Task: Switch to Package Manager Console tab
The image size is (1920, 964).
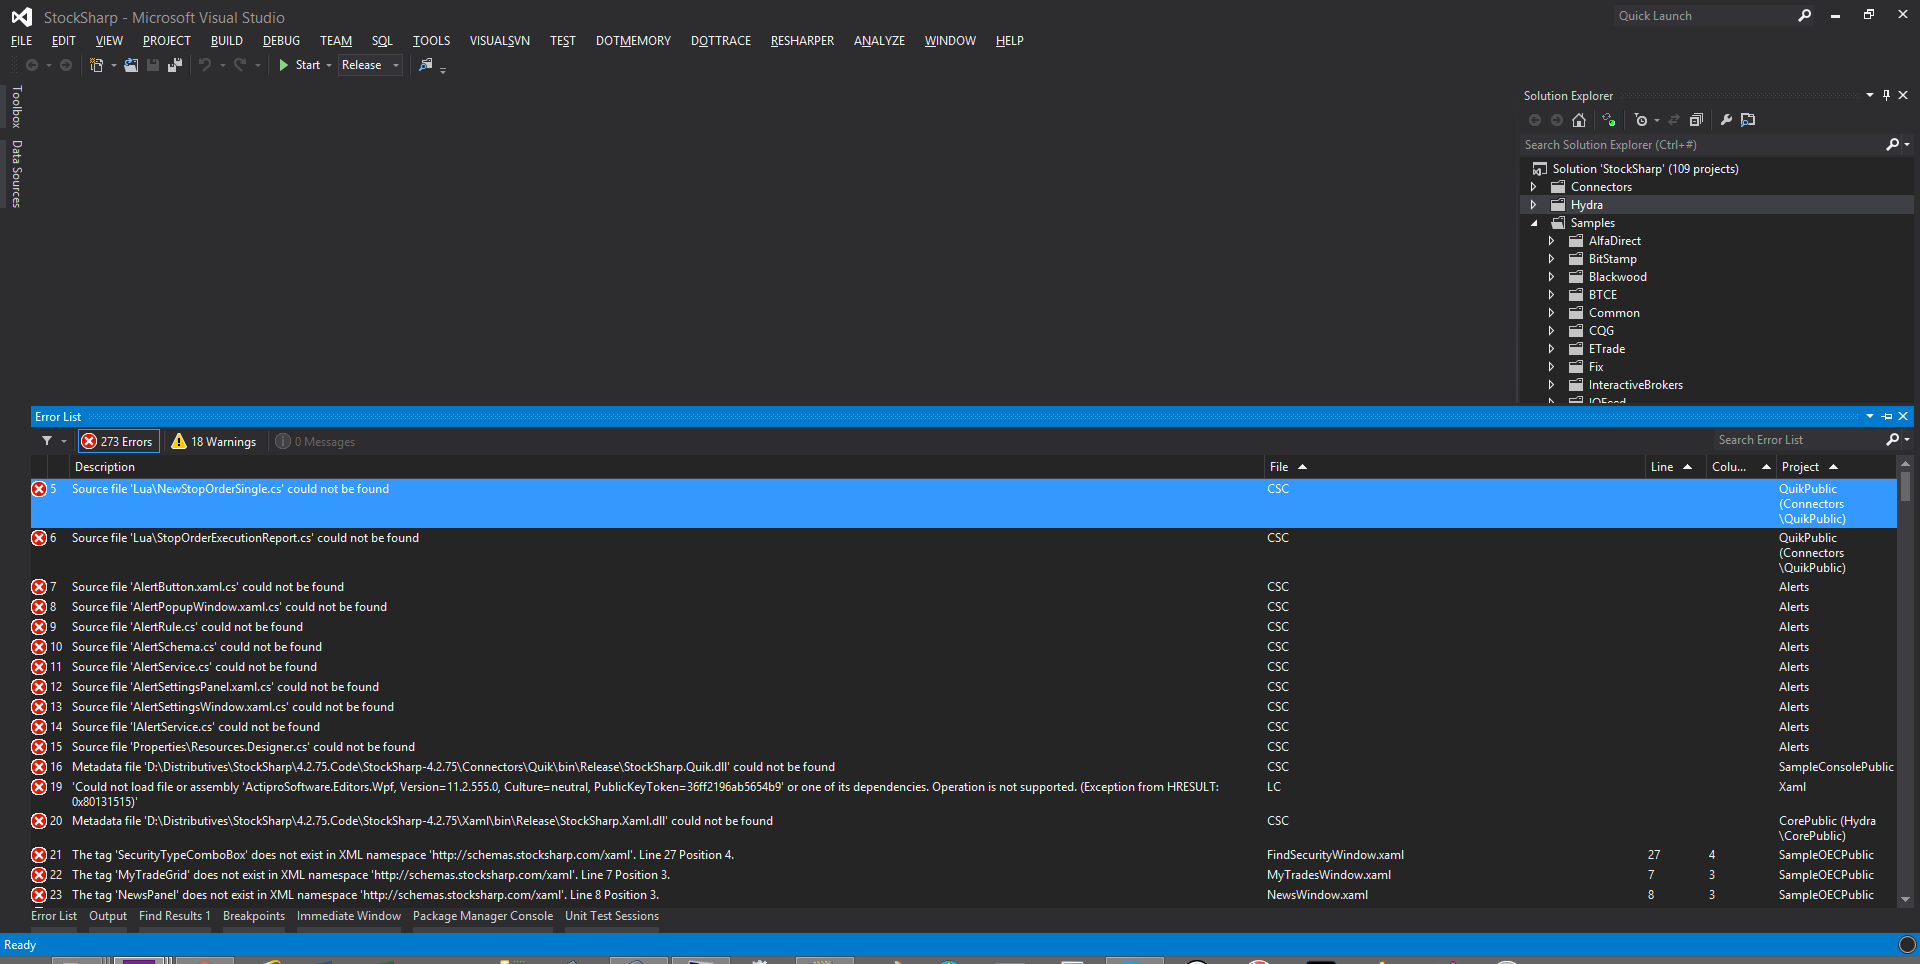Action: 483,916
